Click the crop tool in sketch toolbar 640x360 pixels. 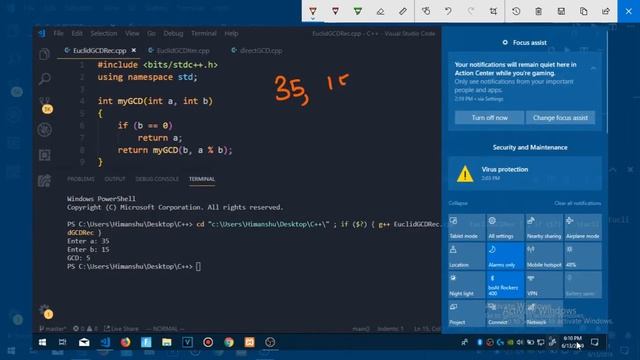tap(493, 11)
